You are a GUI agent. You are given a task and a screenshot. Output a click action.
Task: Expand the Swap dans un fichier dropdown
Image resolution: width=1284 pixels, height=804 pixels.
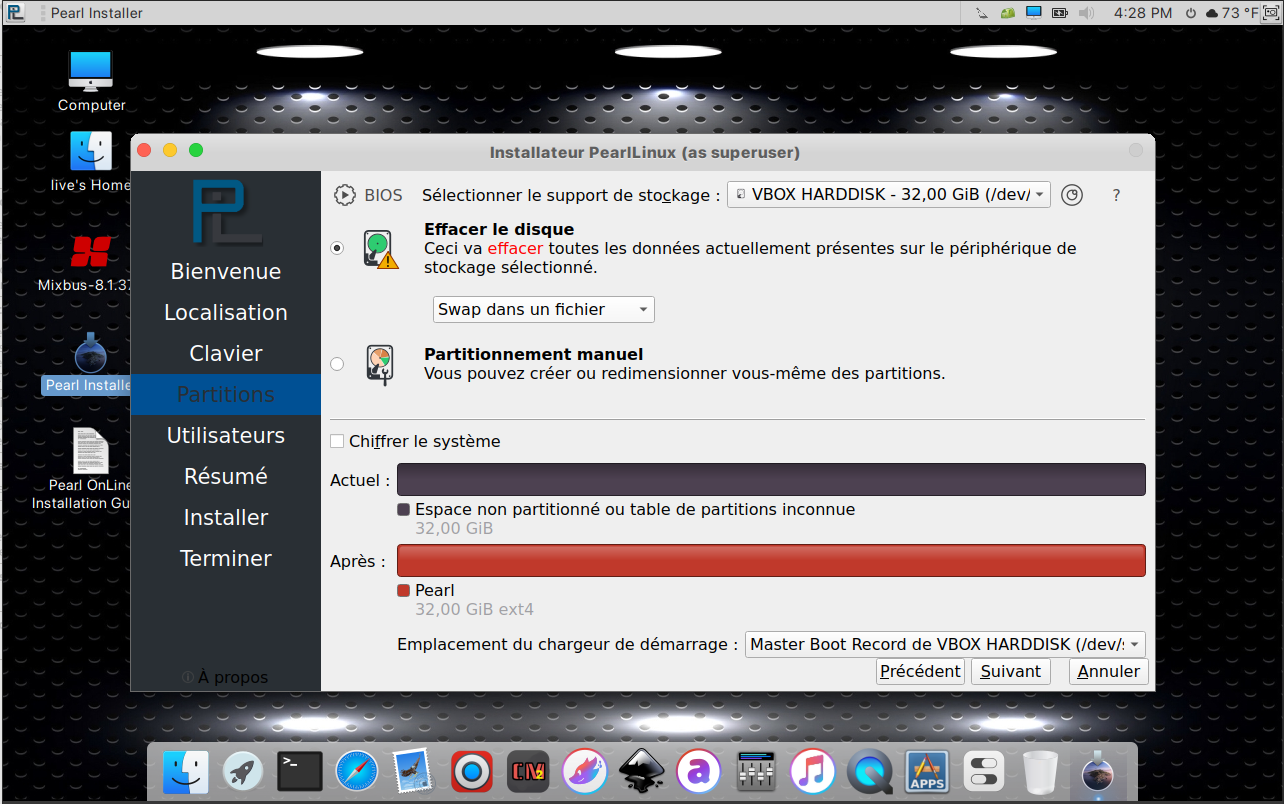544,310
